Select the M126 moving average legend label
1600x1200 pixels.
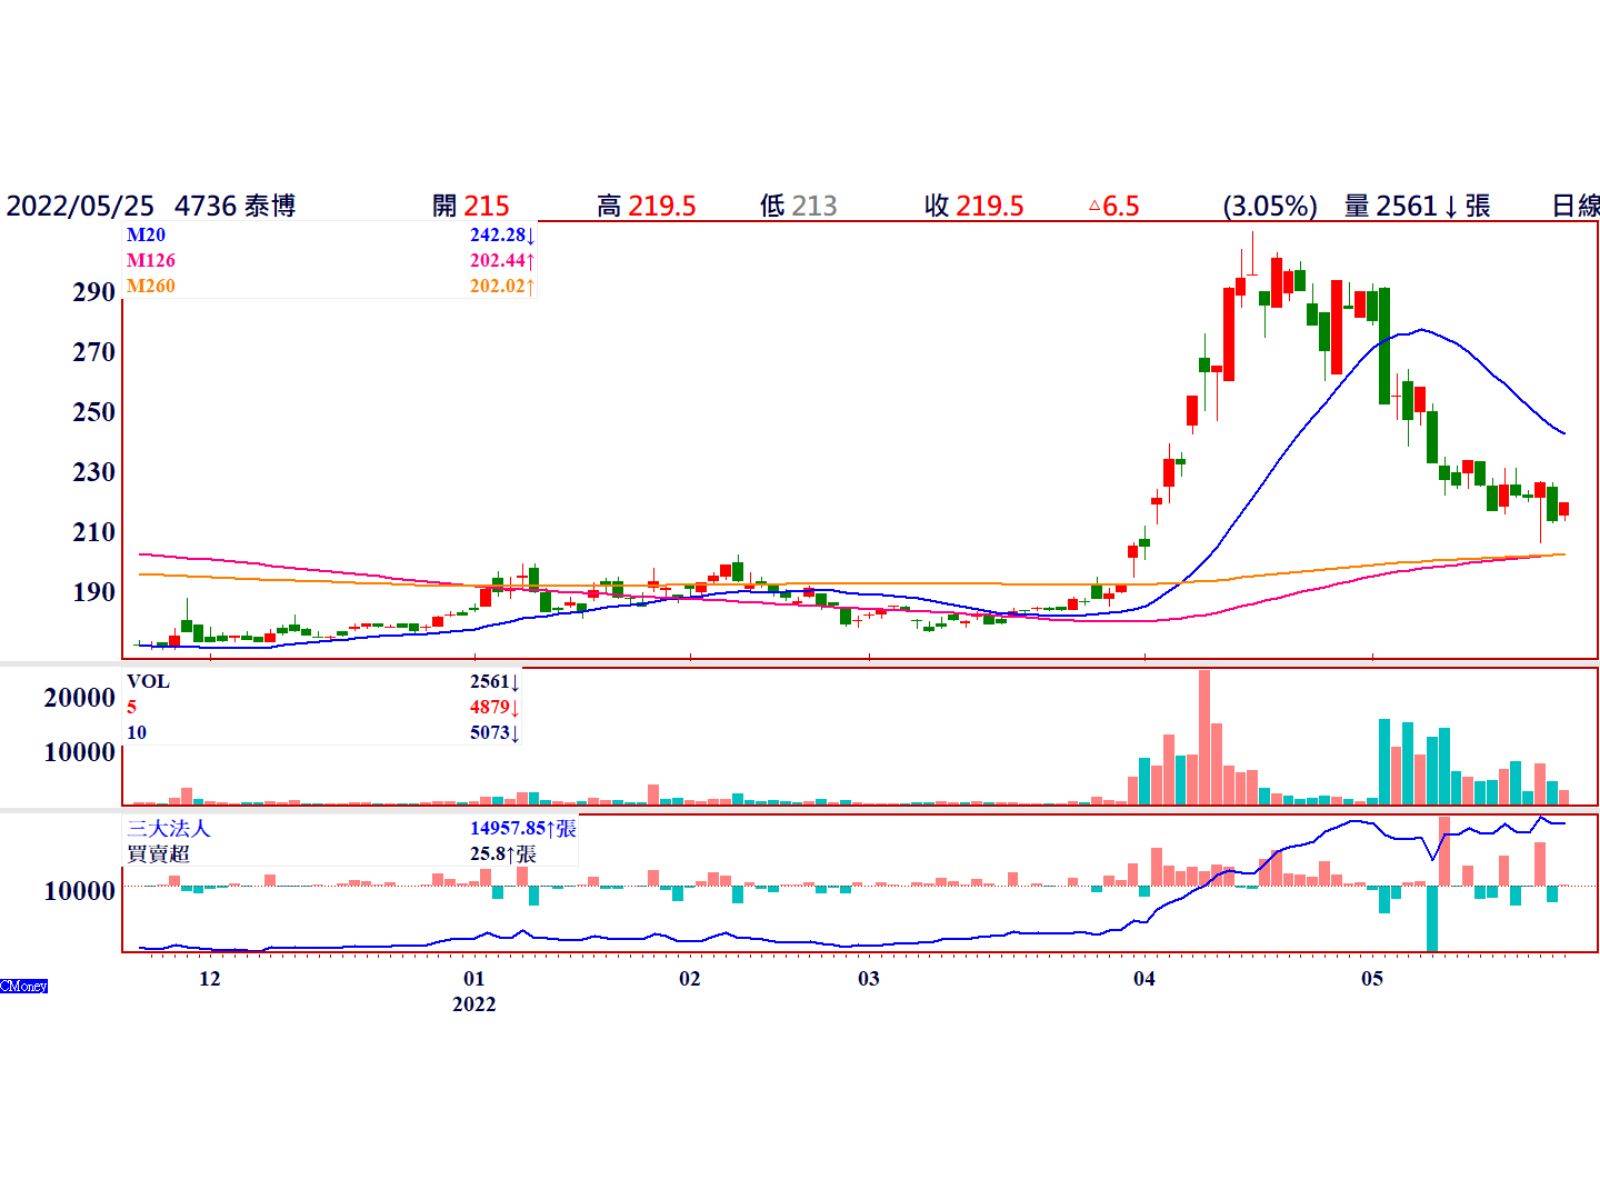coord(151,261)
